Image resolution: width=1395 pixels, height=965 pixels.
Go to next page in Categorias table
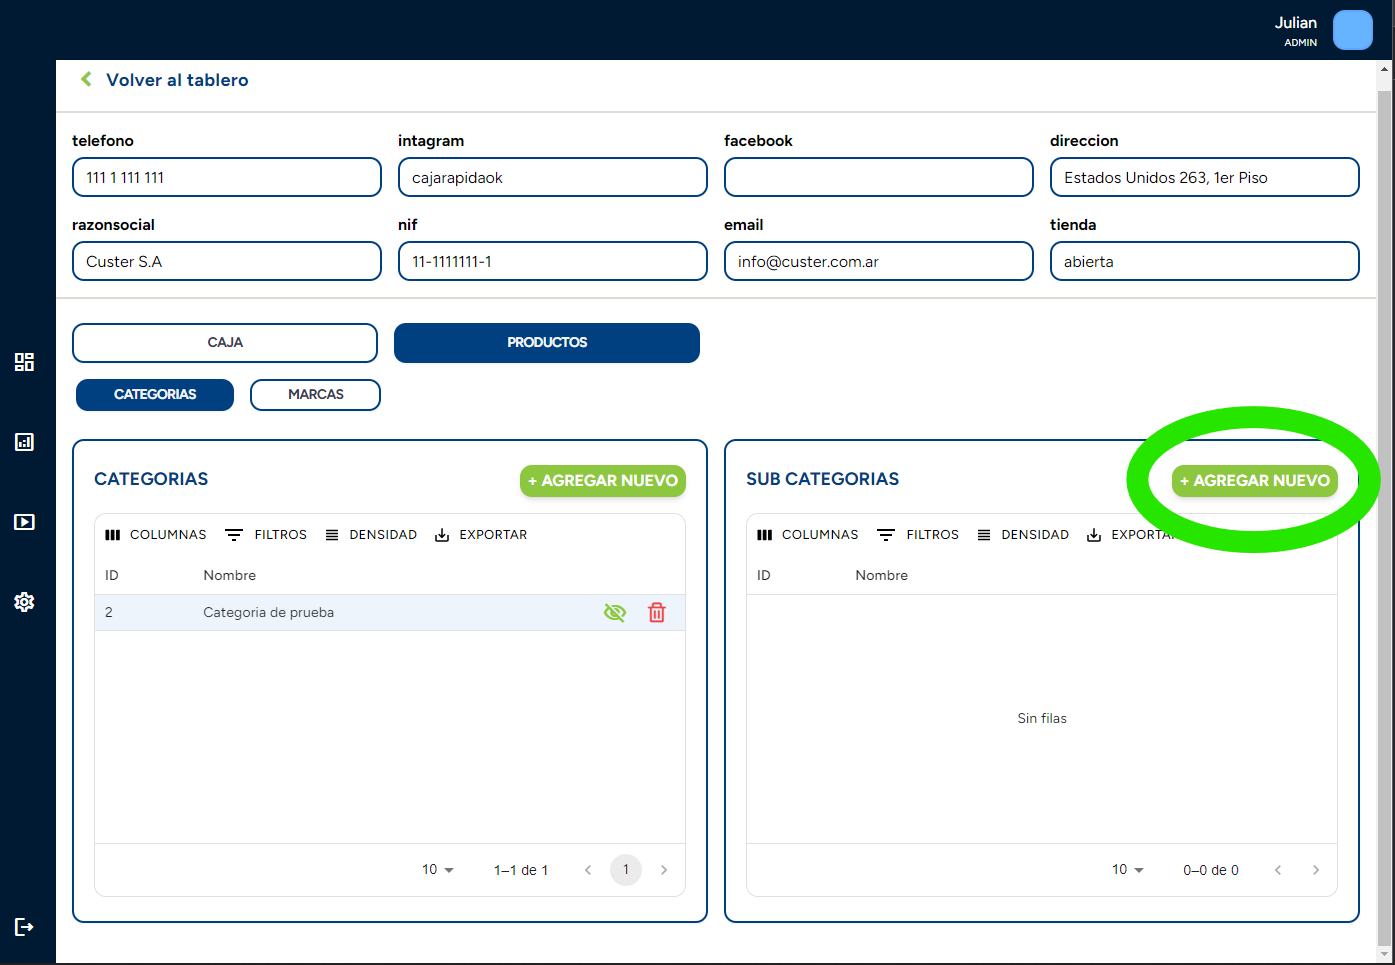pyautogui.click(x=664, y=870)
